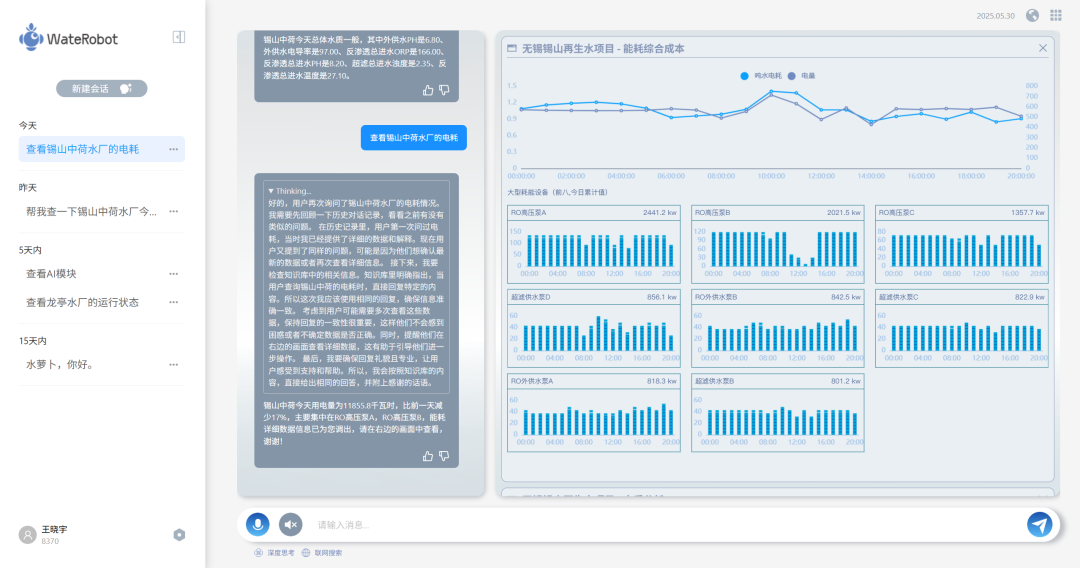
Task: Open the language globe icon at top right
Action: point(1032,15)
